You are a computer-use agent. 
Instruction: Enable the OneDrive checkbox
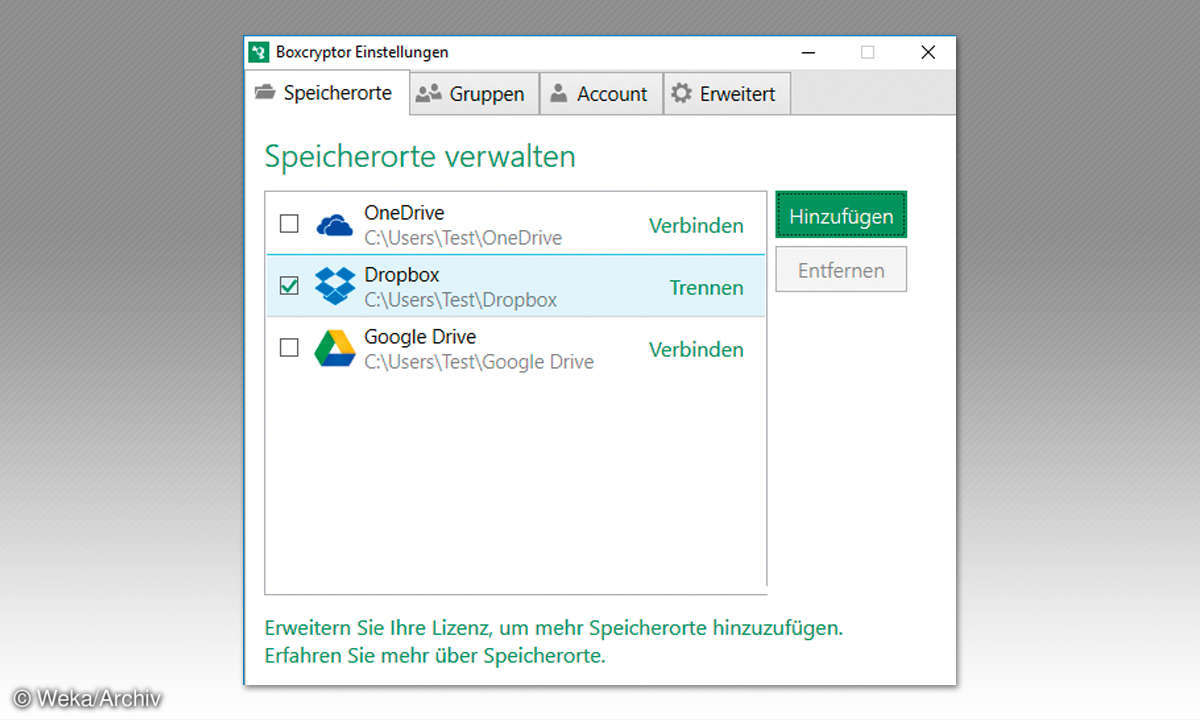click(x=289, y=224)
